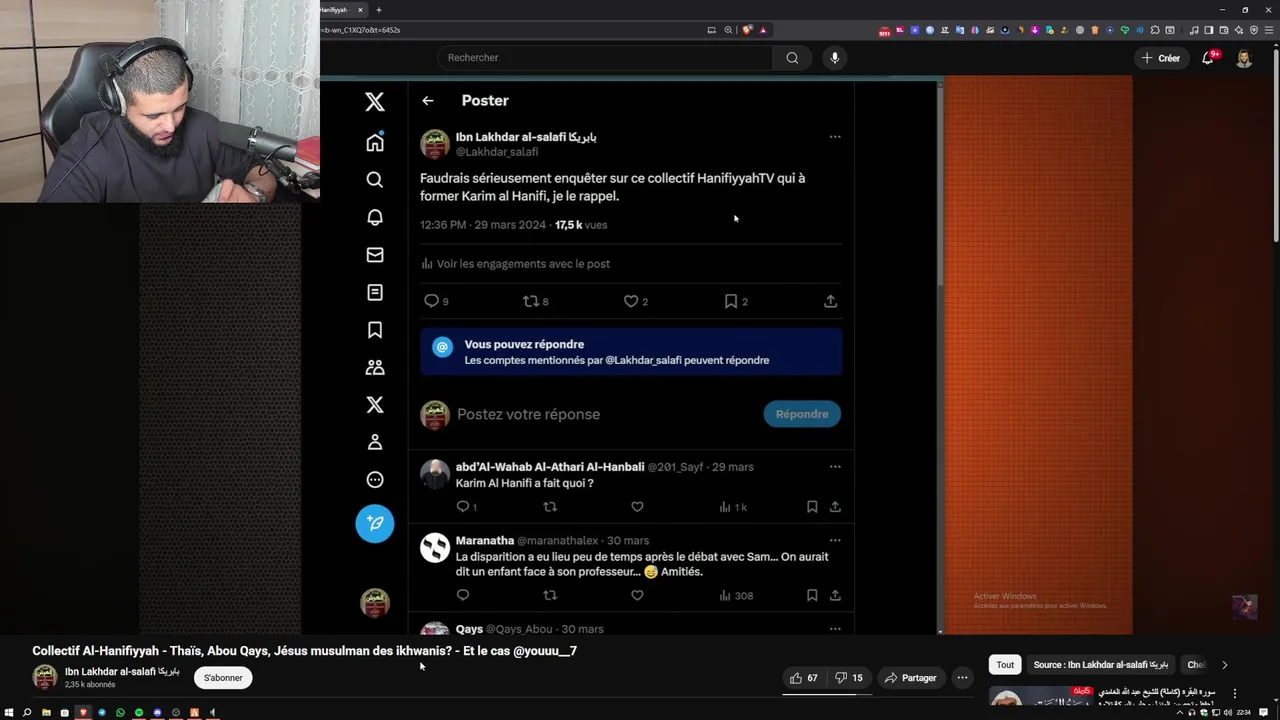Screen dimensions: 1280x720
Task: Click the X logo in the sidebar
Action: pos(375,101)
